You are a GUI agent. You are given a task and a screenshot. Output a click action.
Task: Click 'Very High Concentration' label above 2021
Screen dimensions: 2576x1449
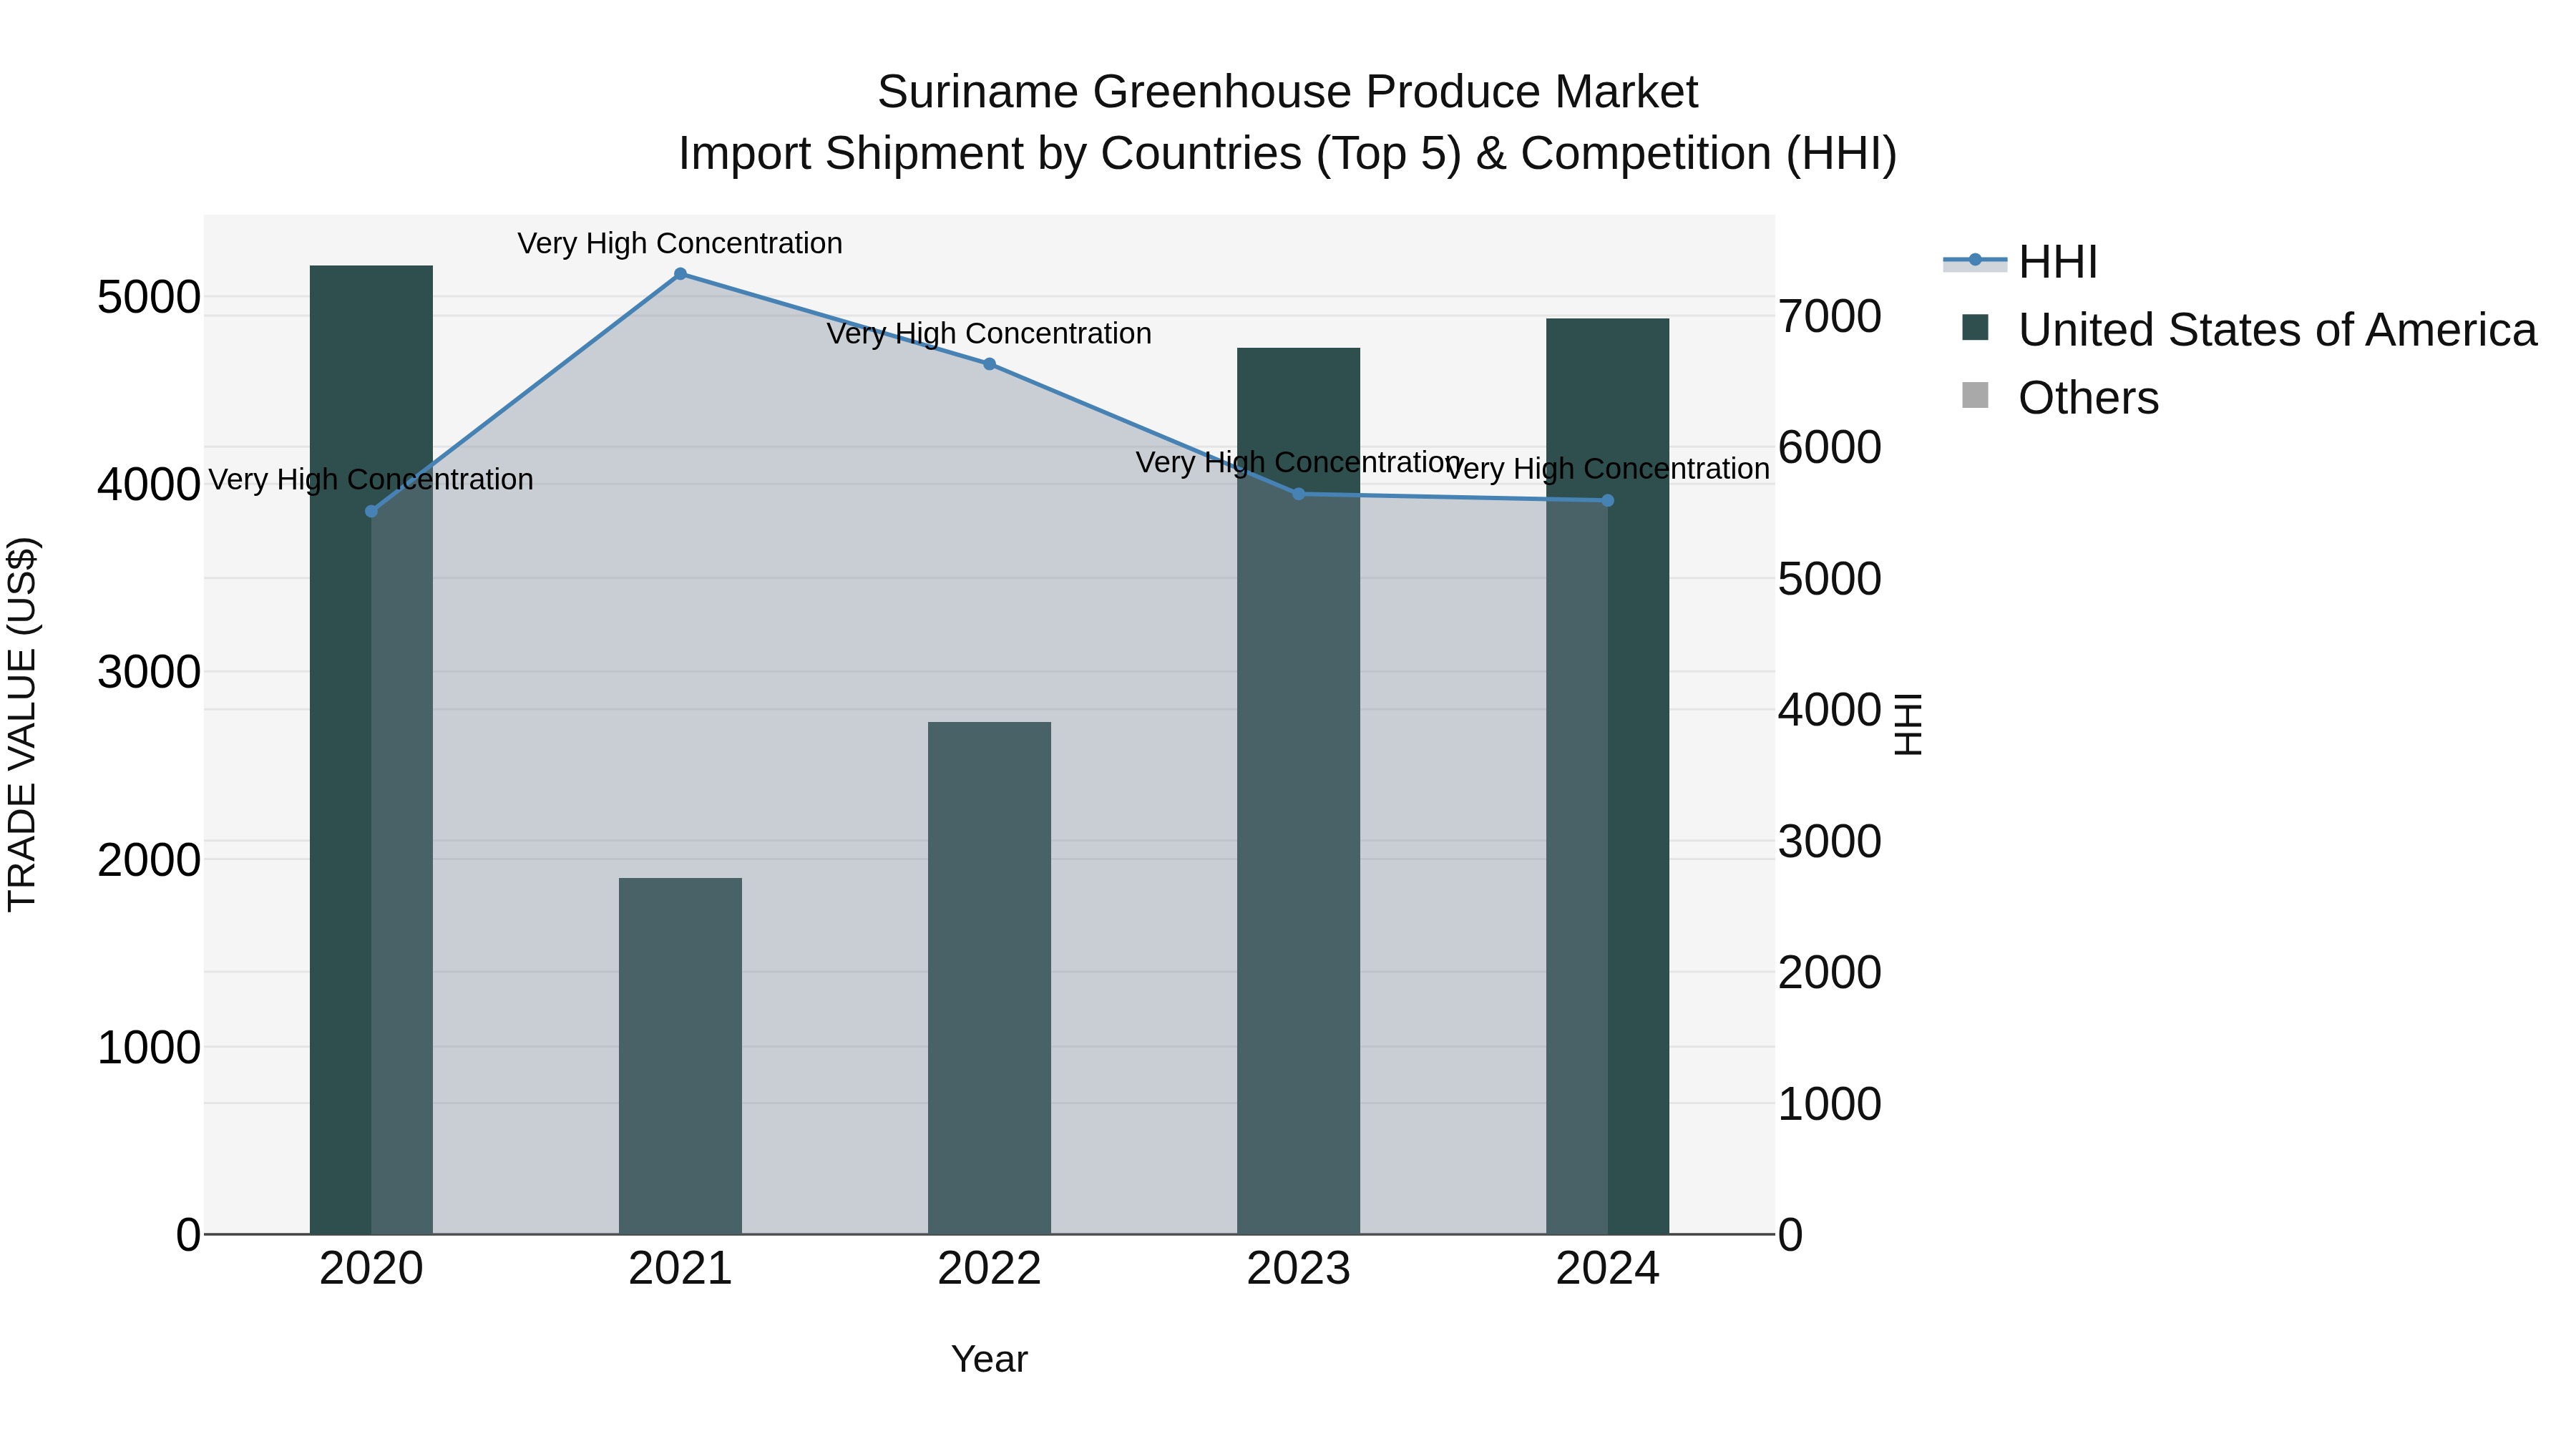point(680,244)
